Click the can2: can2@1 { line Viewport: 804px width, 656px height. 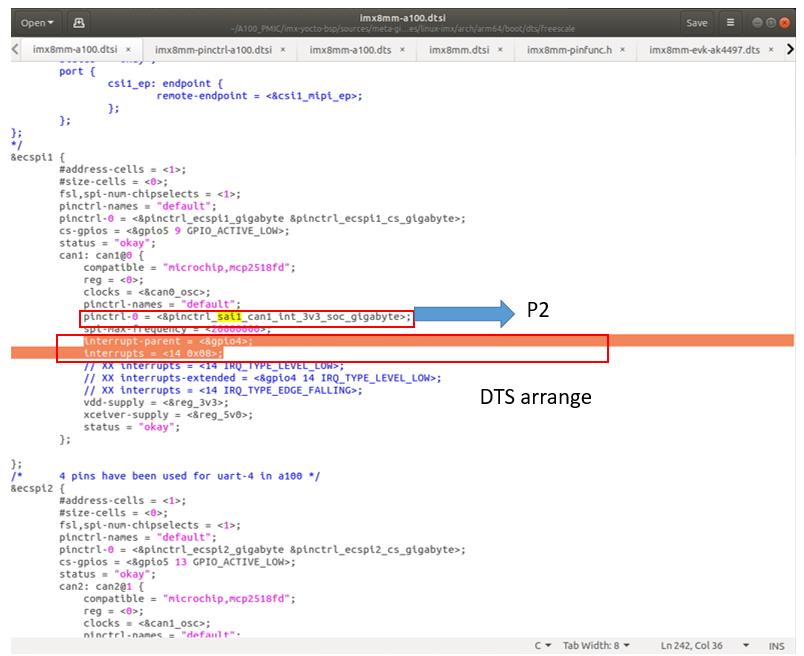tap(102, 586)
